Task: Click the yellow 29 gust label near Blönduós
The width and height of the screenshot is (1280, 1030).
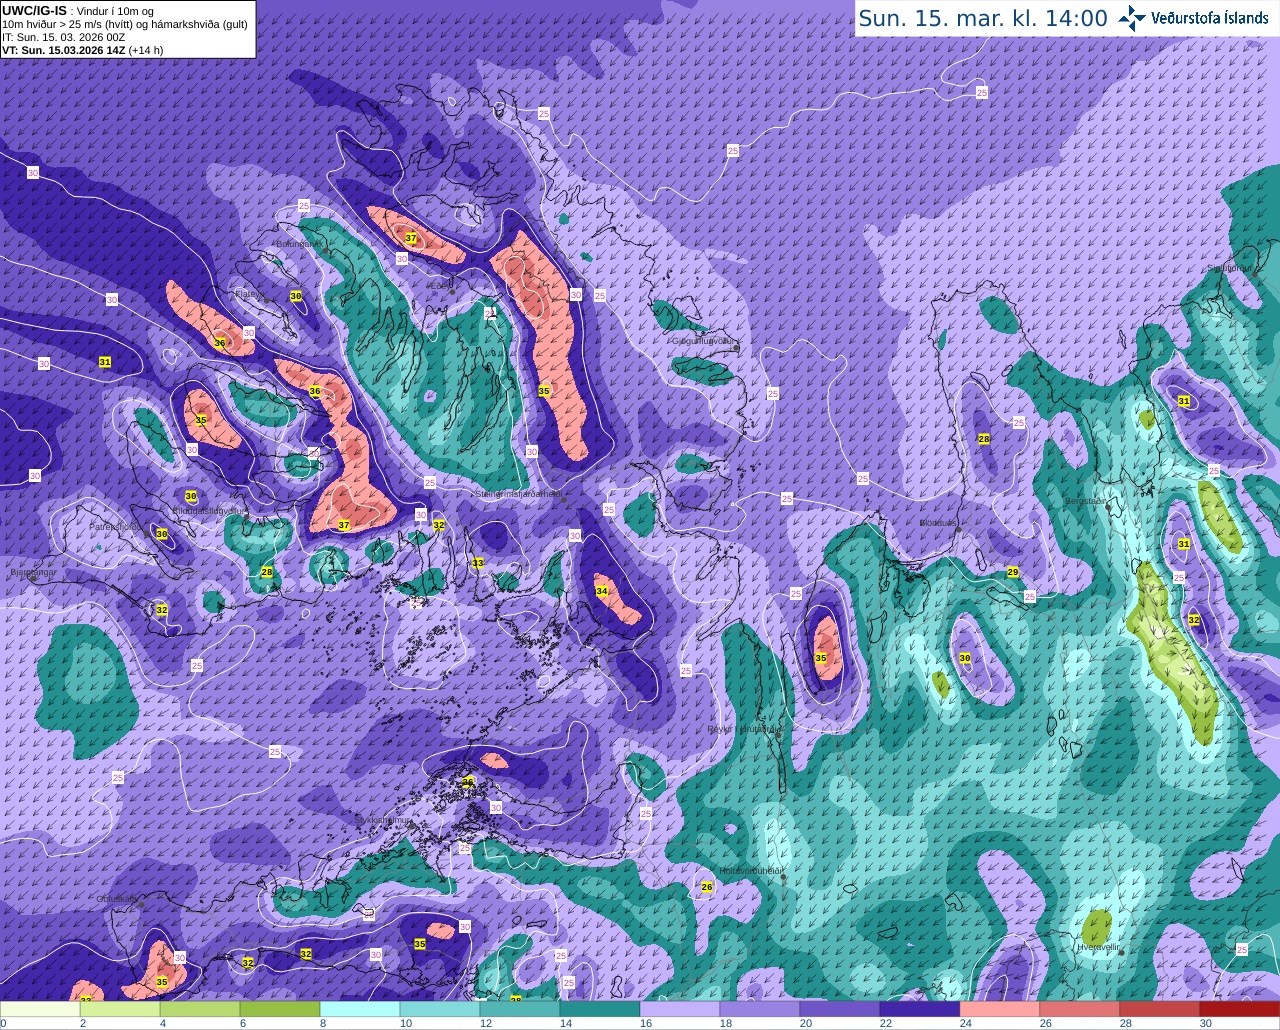Action: pos(1012,572)
